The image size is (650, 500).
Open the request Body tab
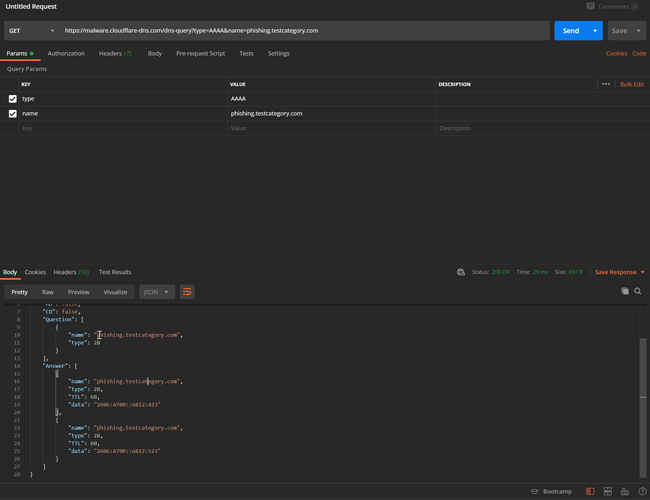tap(155, 53)
